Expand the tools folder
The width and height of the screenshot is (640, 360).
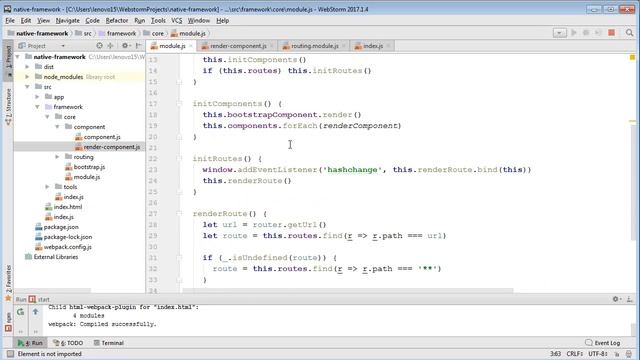47,187
